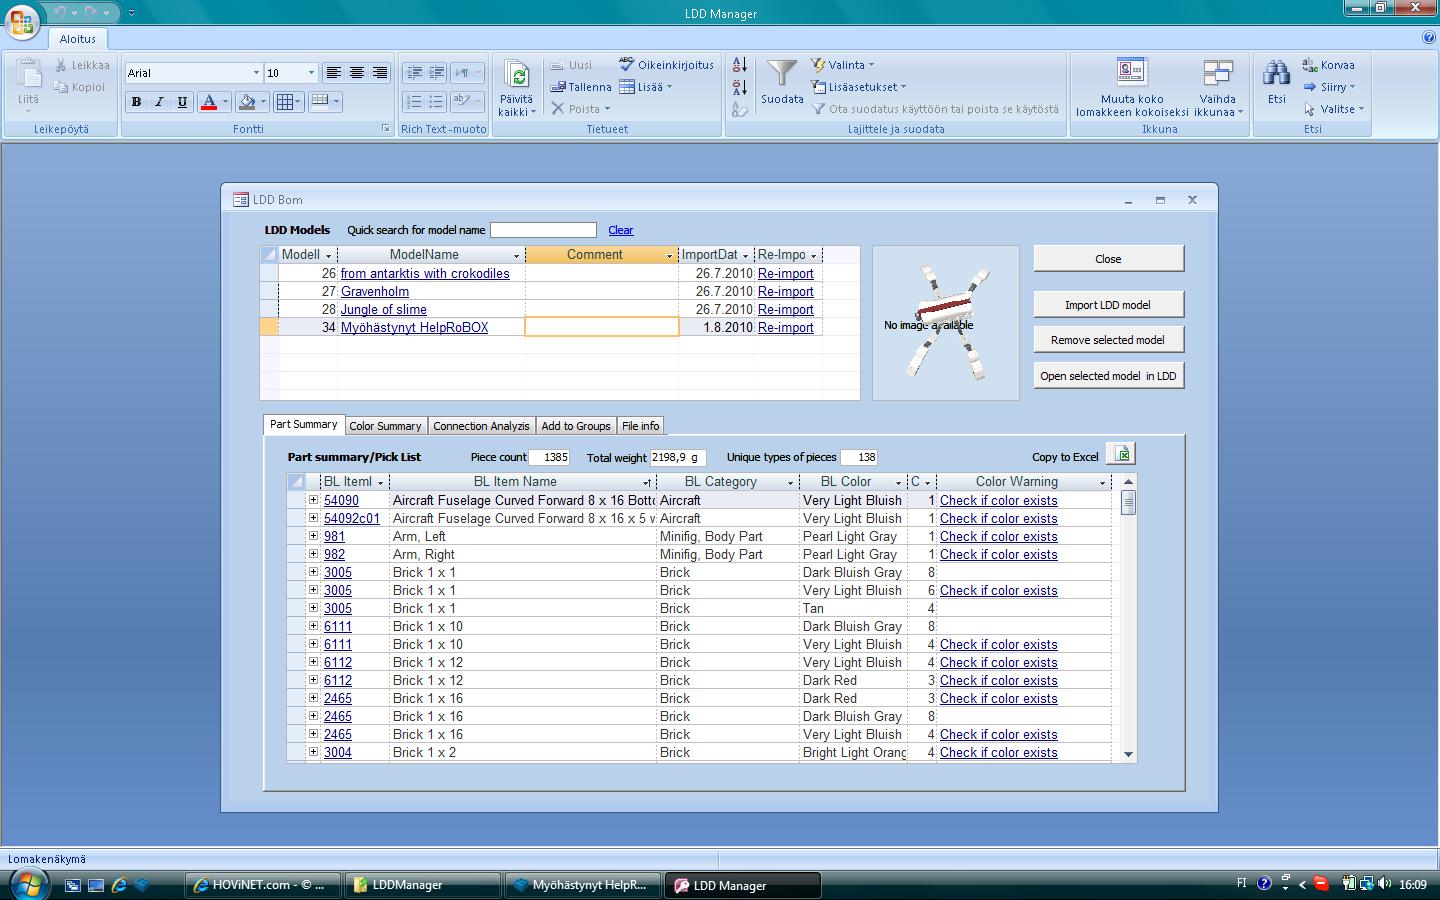The width and height of the screenshot is (1440, 900).
Task: Click the Suodata filter funnel icon
Action: [781, 74]
